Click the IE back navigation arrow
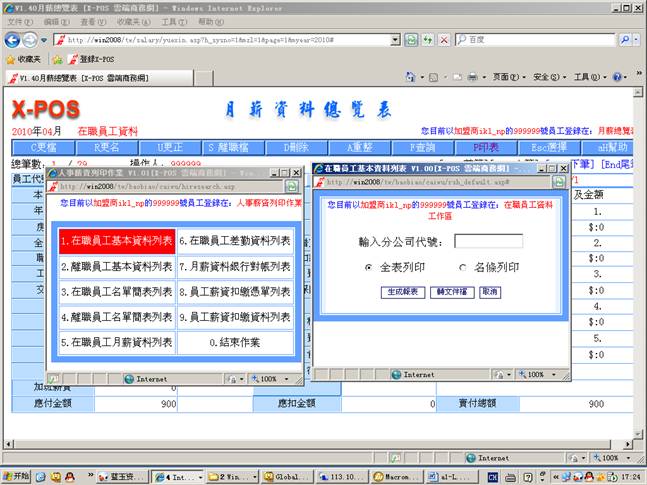 point(13,39)
